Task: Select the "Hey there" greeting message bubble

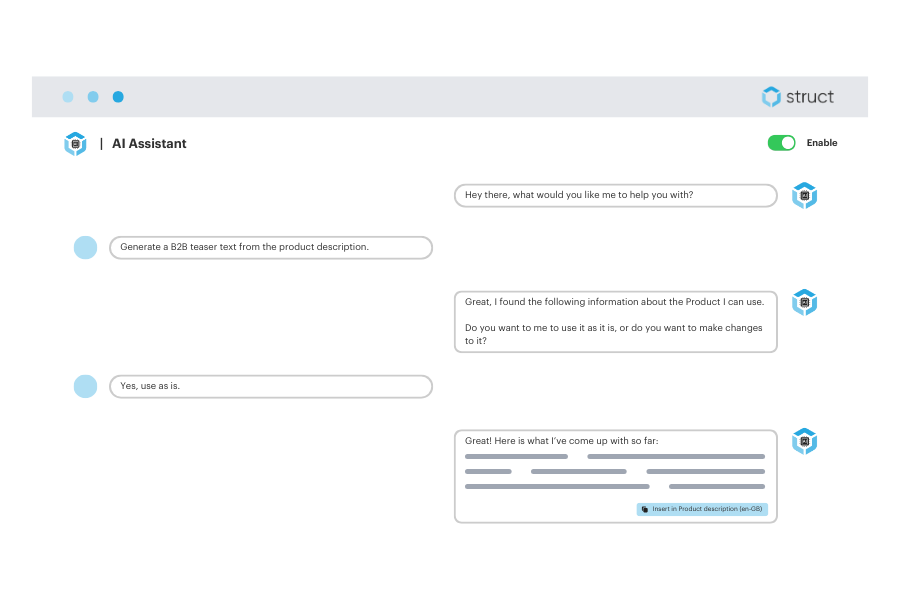Action: pos(615,196)
